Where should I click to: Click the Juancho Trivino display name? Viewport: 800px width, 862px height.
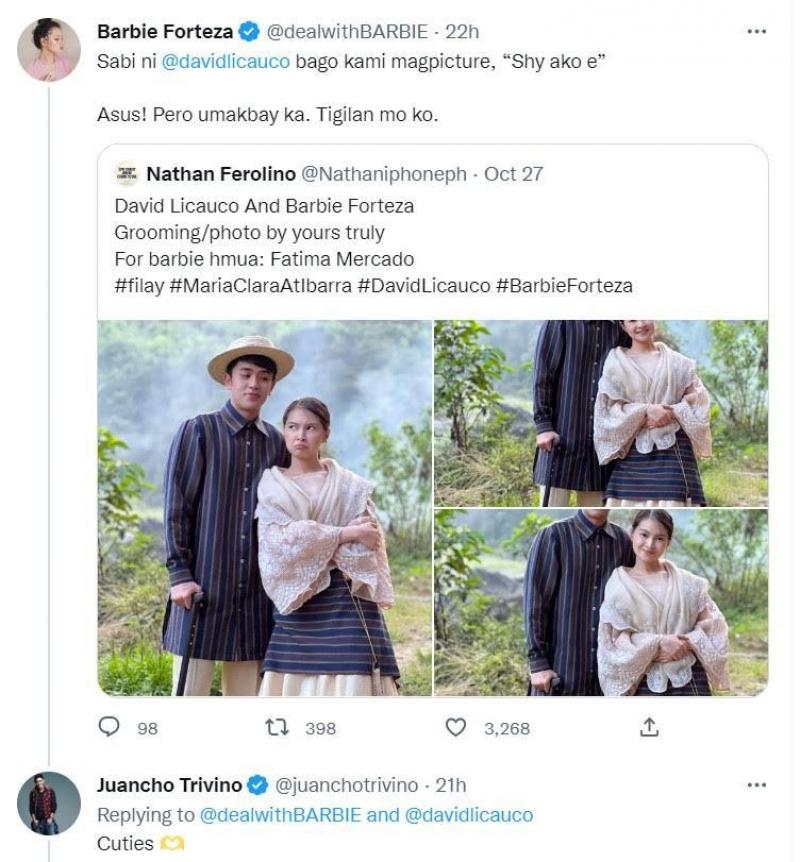pyautogui.click(x=170, y=785)
